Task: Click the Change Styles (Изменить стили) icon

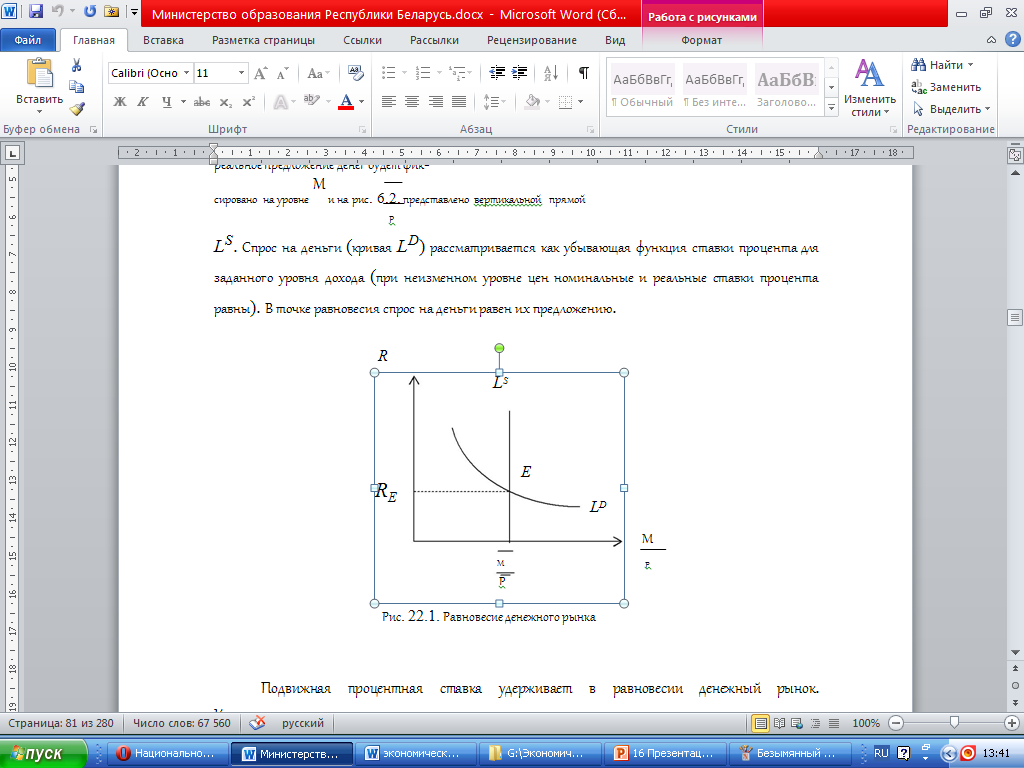Action: coord(869,87)
